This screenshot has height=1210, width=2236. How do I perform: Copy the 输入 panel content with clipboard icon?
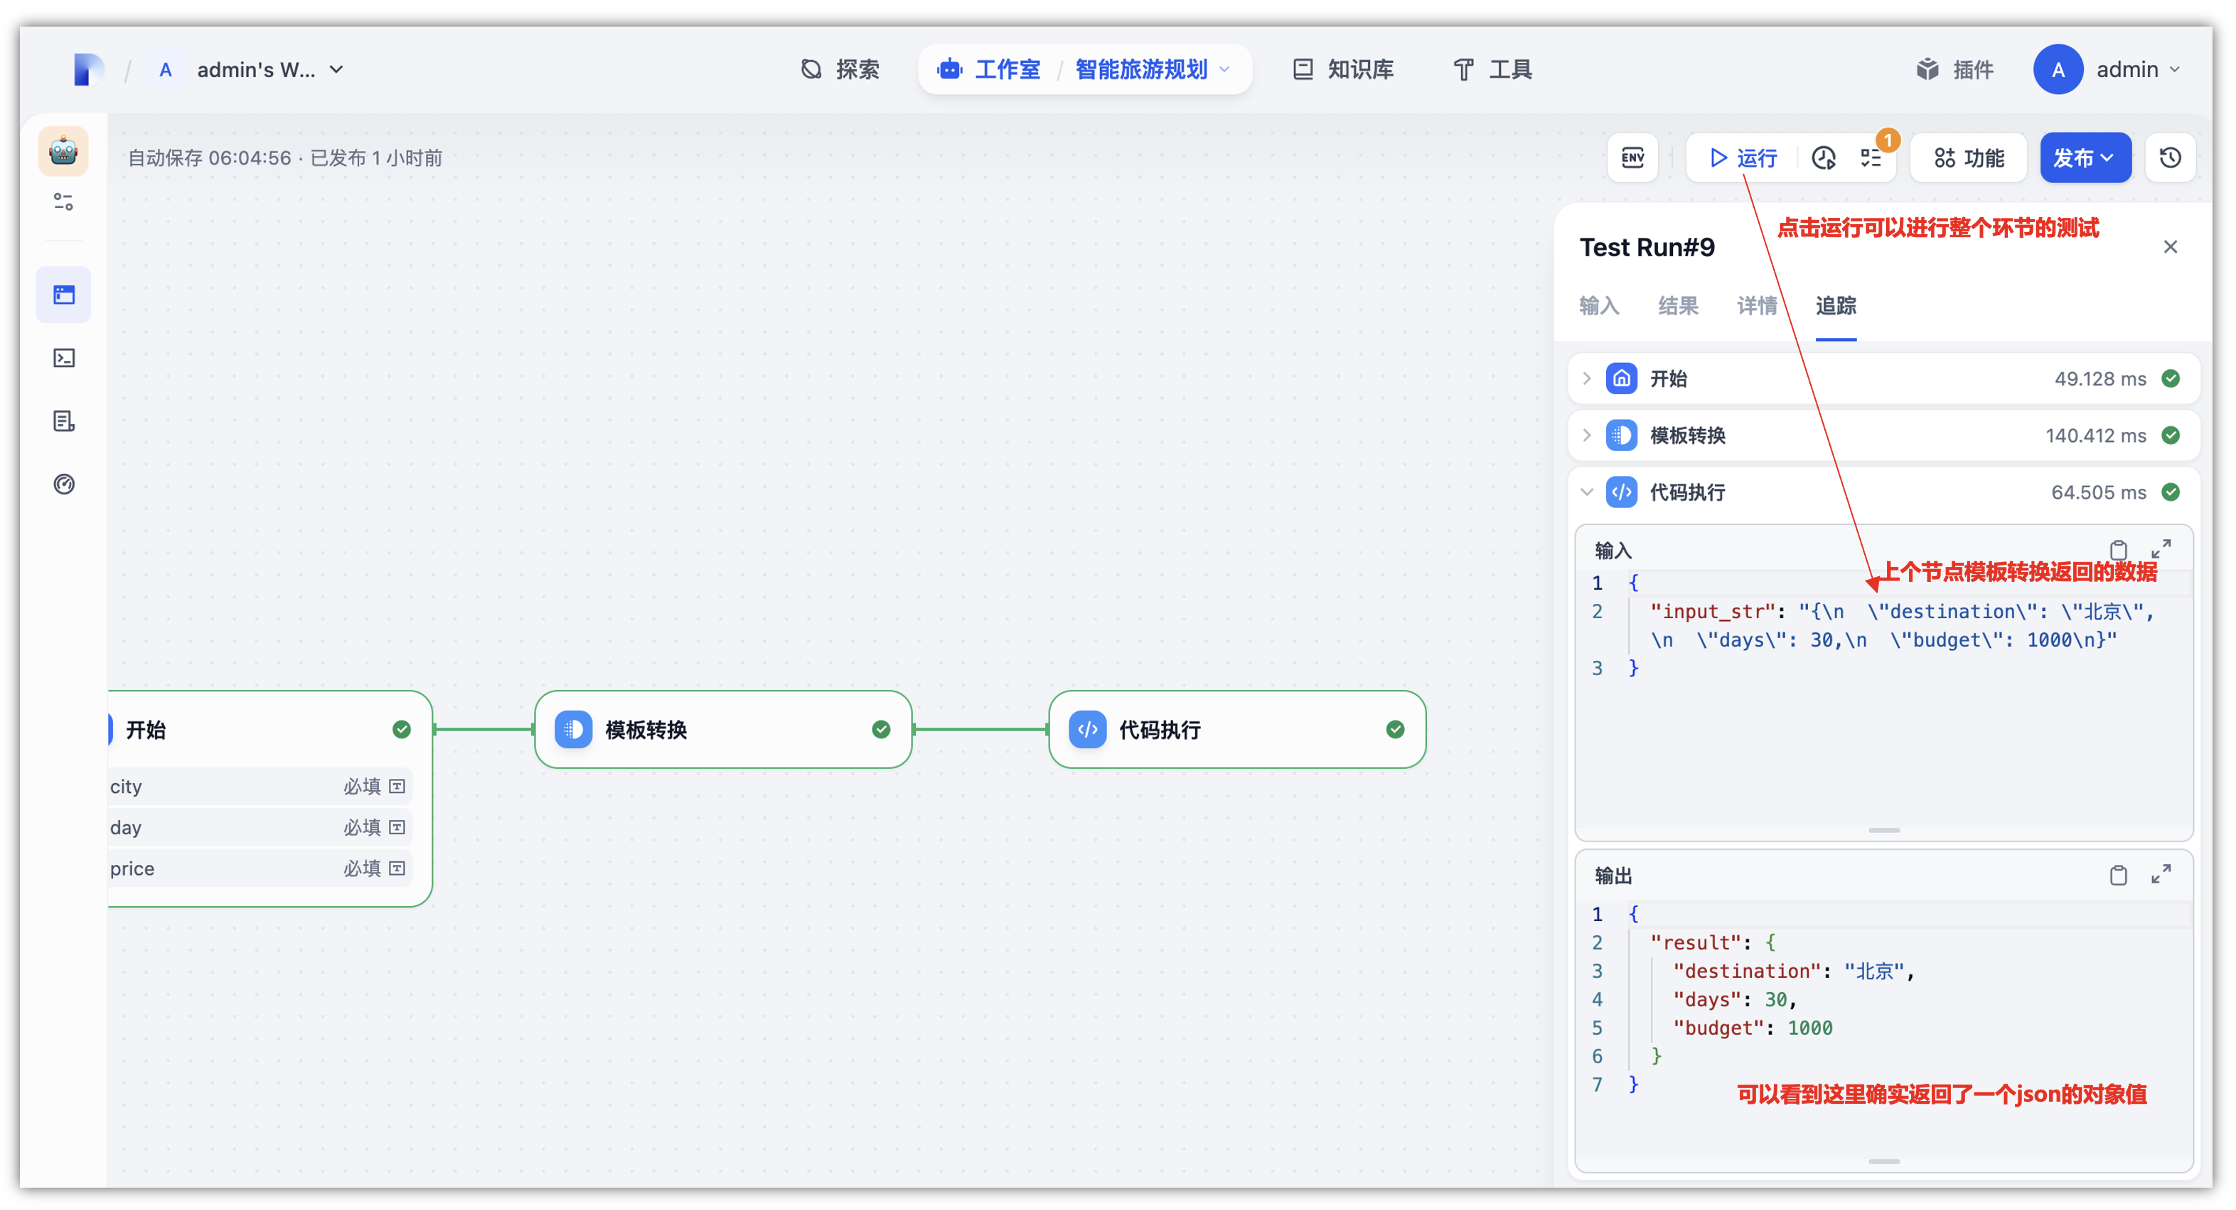click(x=2118, y=550)
